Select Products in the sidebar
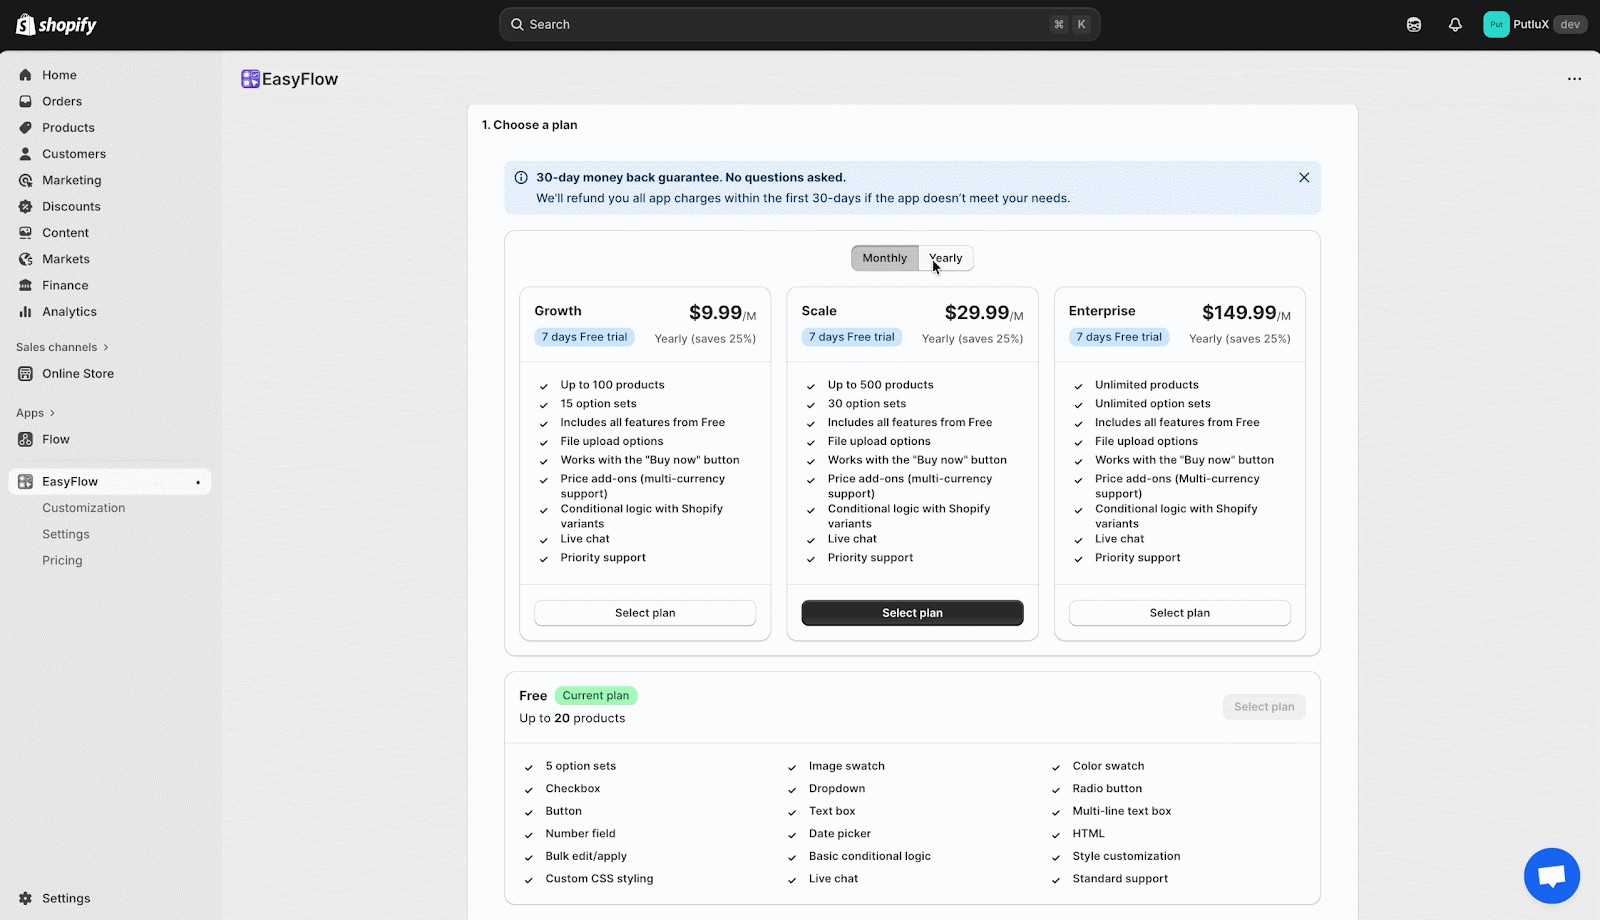1600x920 pixels. pyautogui.click(x=68, y=127)
